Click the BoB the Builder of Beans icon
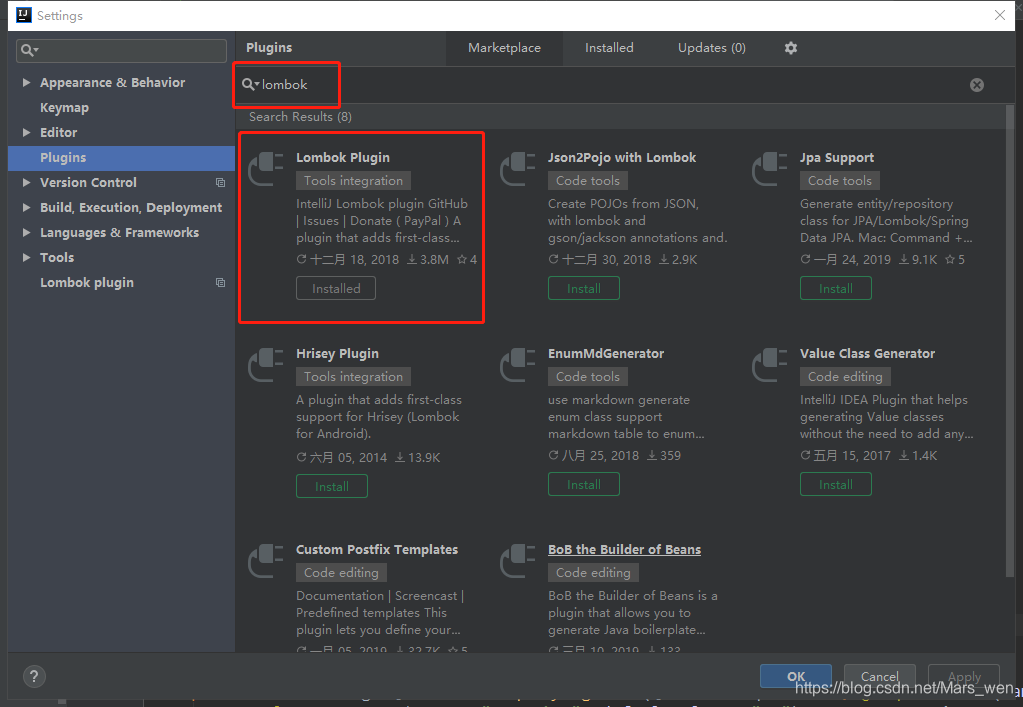1023x707 pixels. pos(517,561)
